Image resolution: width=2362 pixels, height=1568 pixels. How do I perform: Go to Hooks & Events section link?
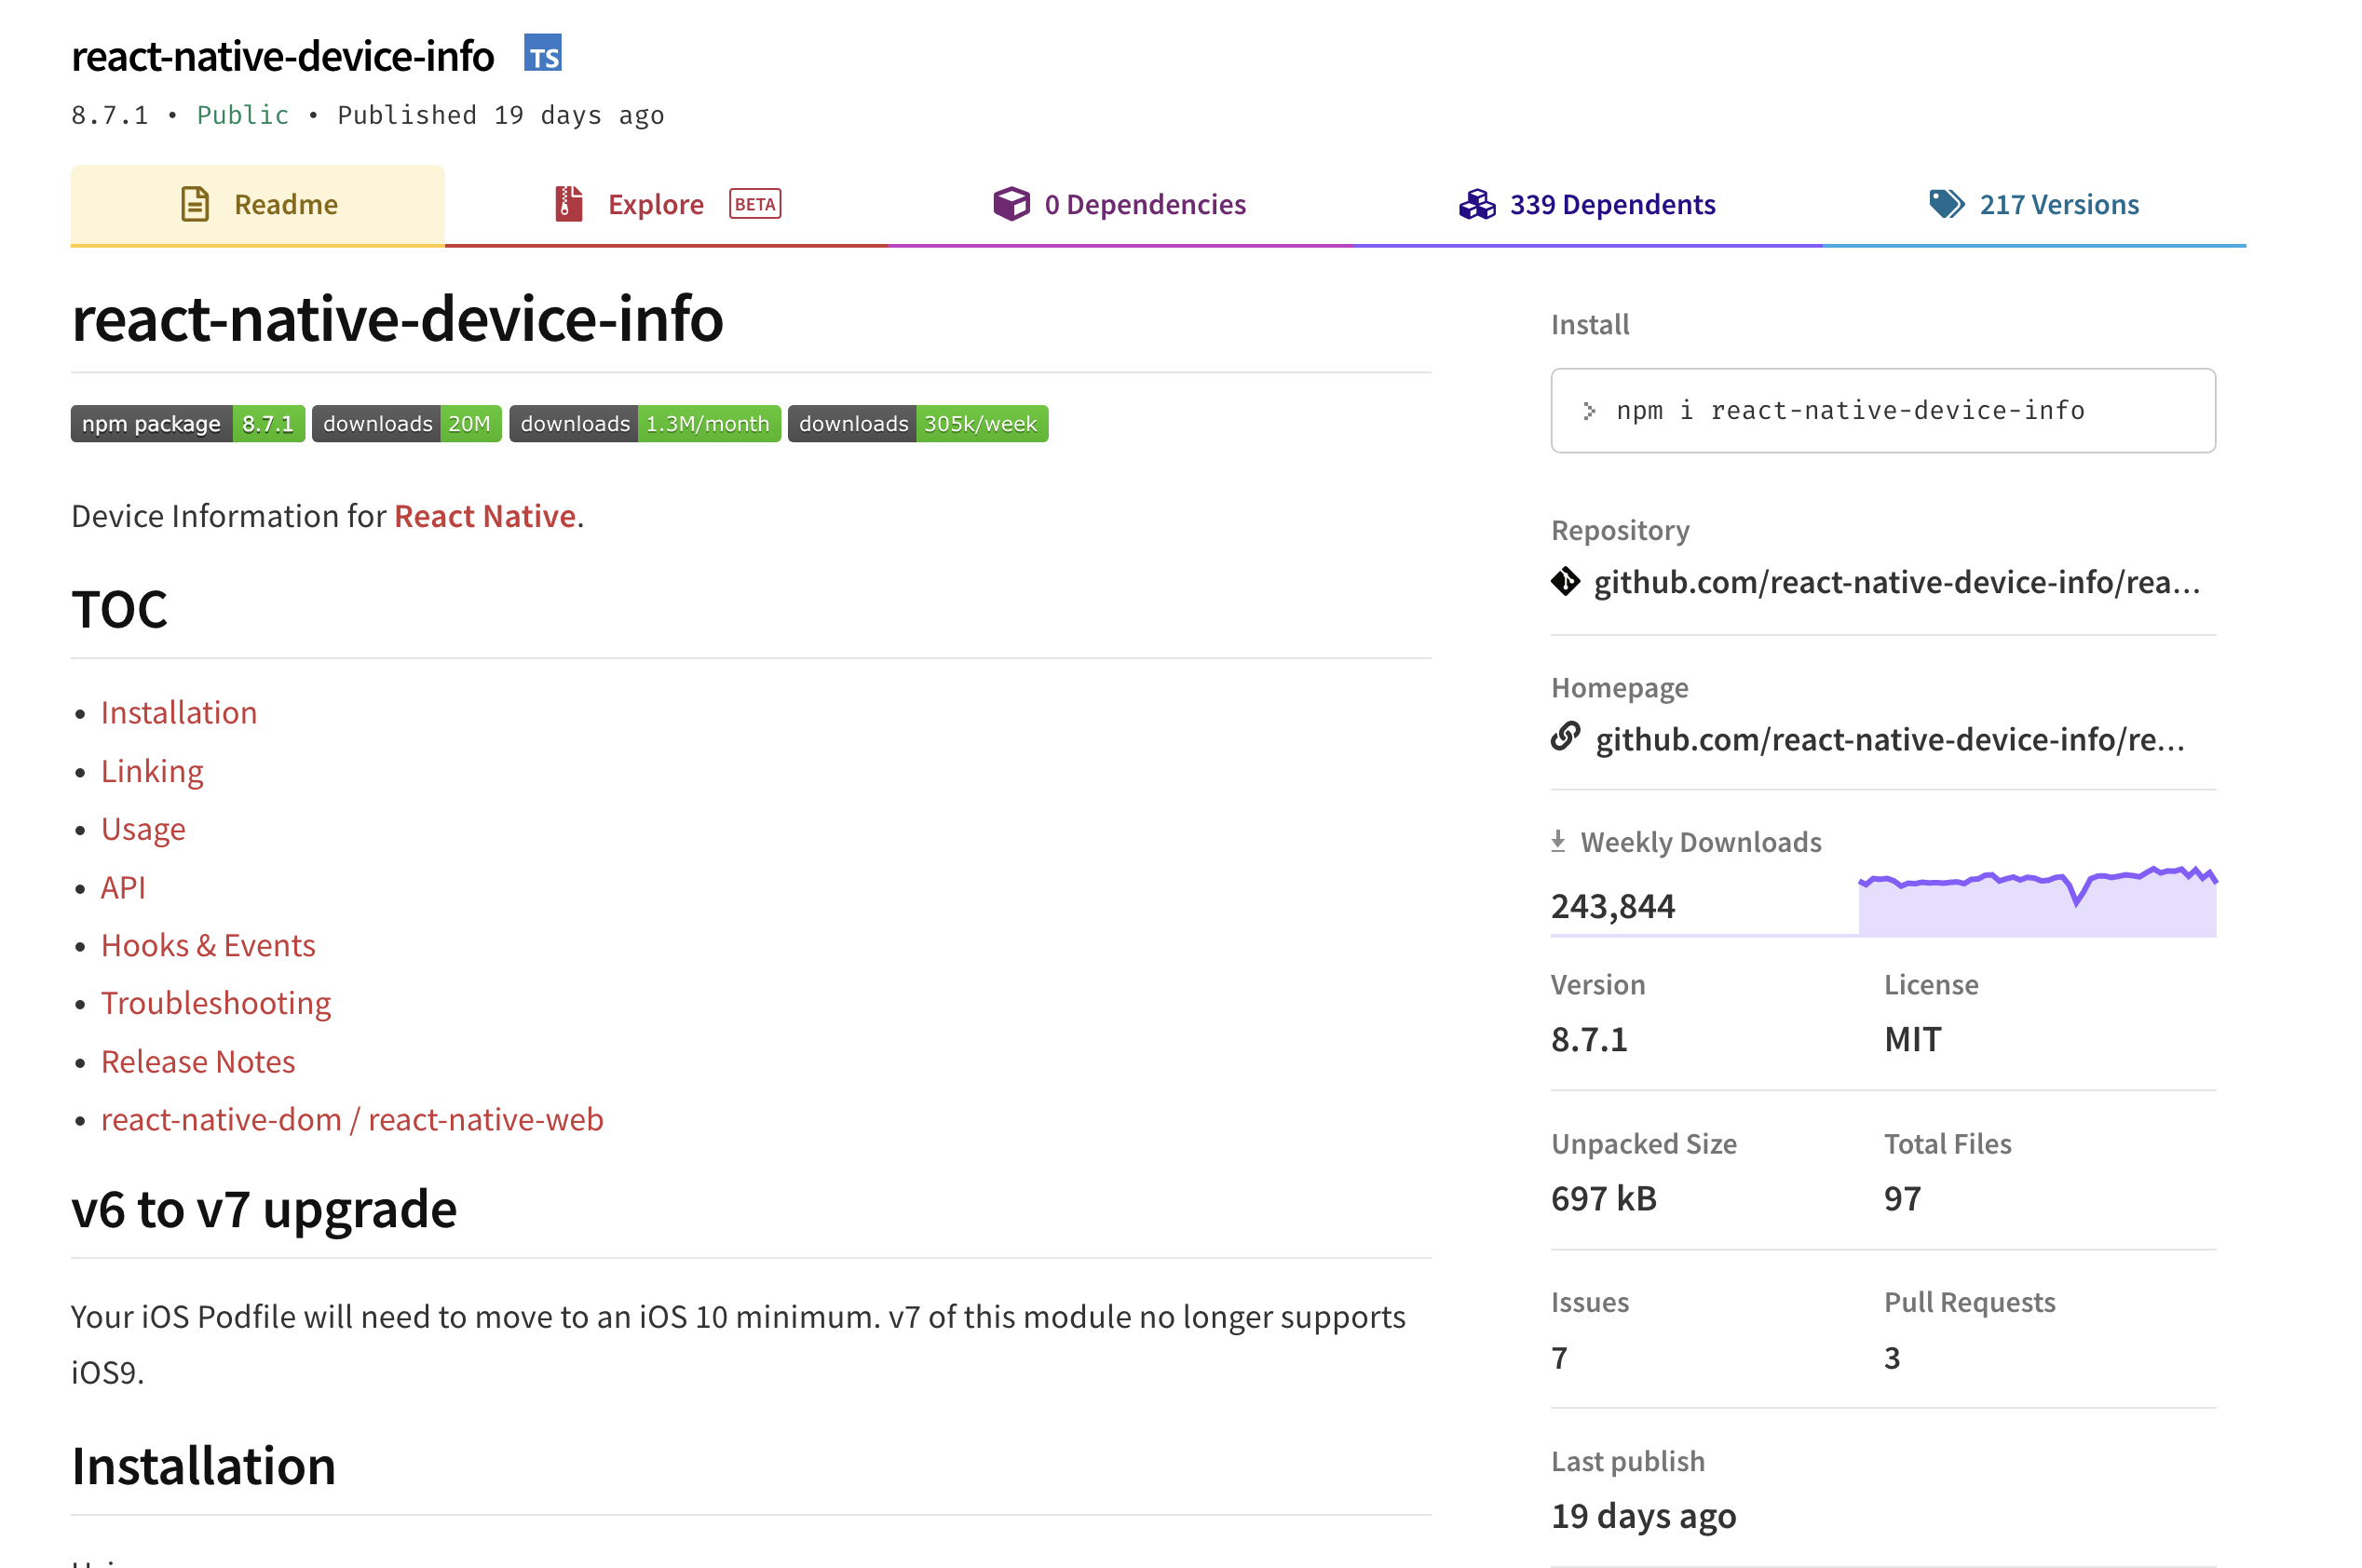click(208, 945)
